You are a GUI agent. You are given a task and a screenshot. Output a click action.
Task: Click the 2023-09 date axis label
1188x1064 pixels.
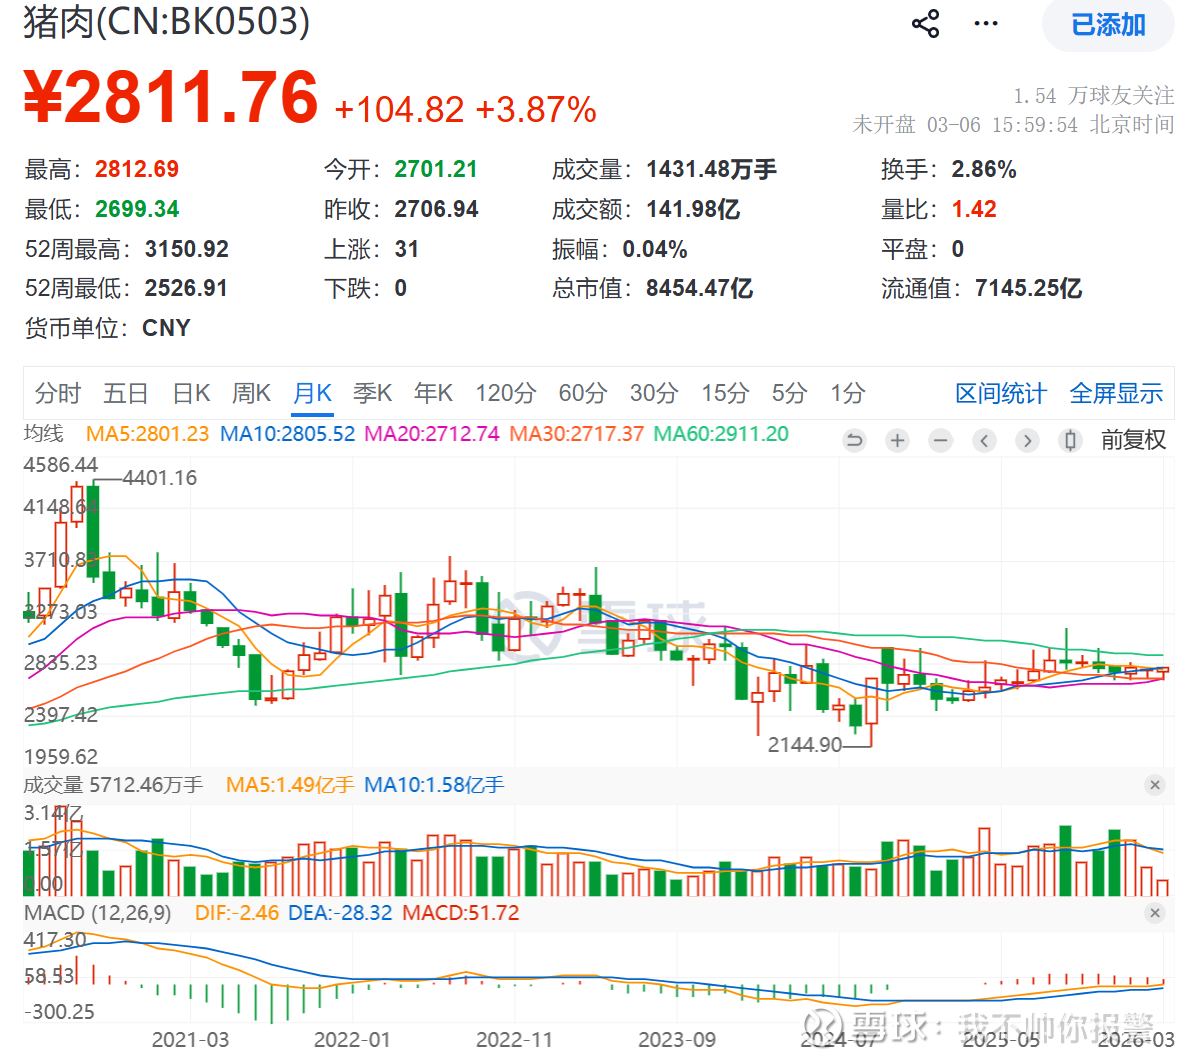[677, 1040]
